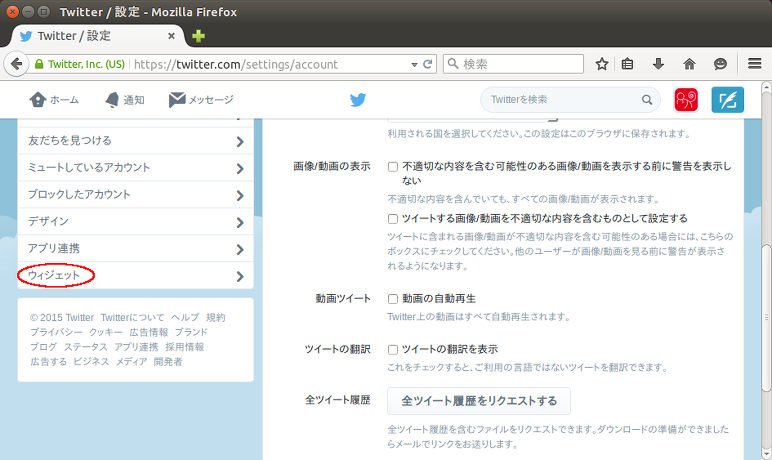The image size is (772, 460).
Task: Open メディア footer link
Action: coord(131,362)
